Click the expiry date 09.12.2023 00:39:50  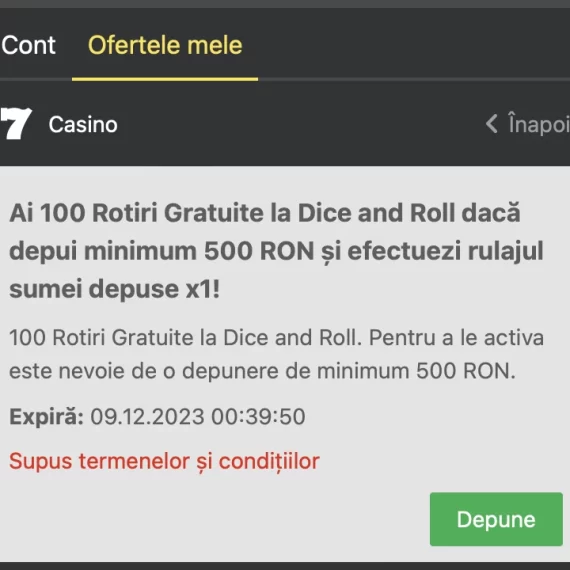(198, 417)
